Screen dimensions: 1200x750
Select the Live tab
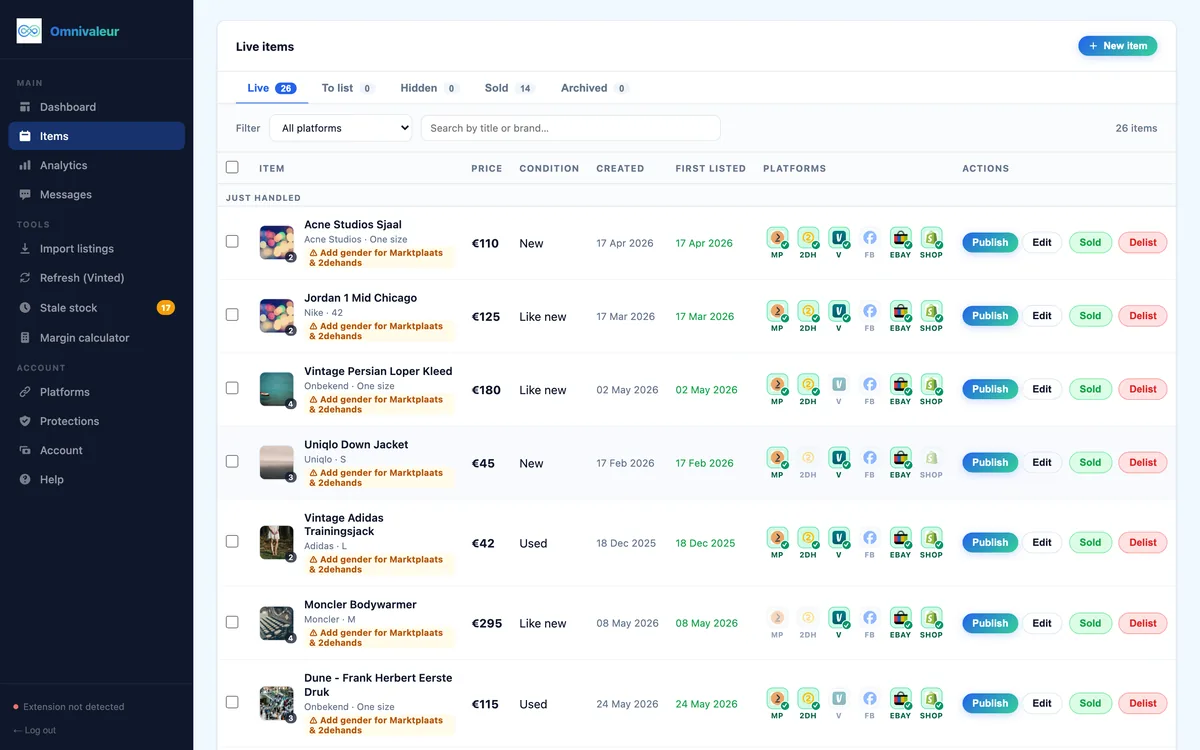272,88
